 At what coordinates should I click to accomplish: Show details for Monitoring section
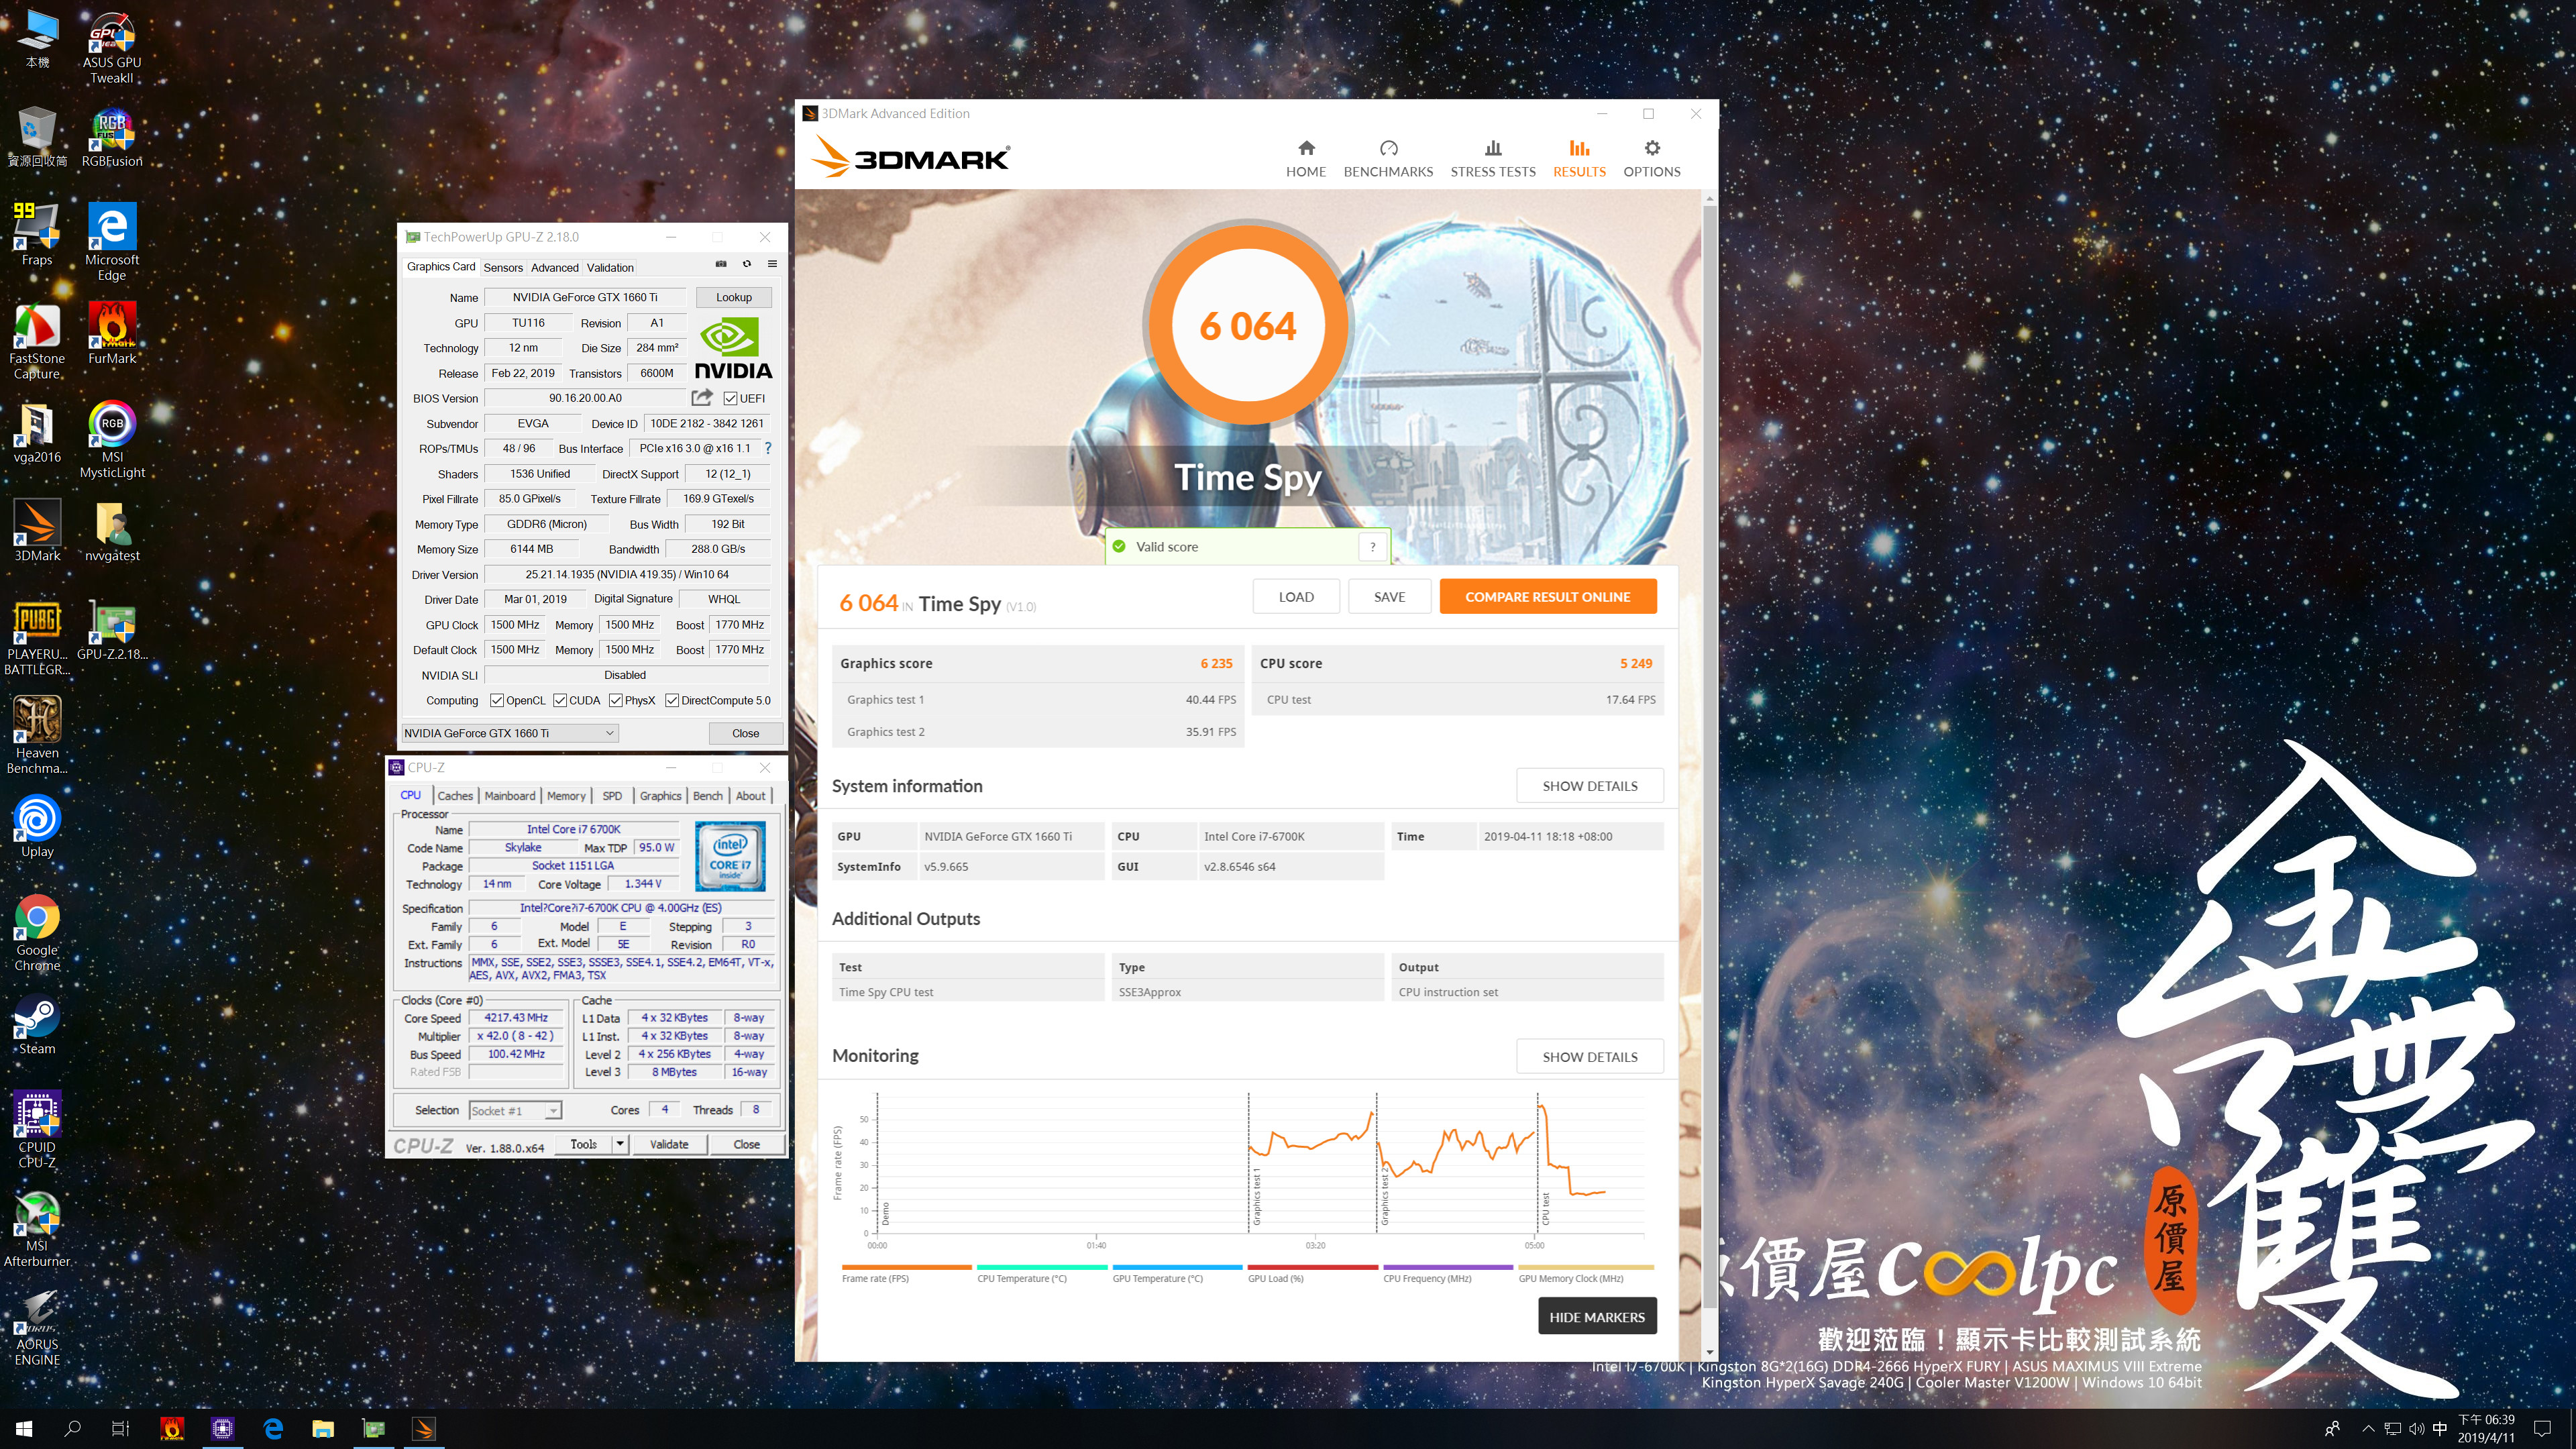click(x=1590, y=1057)
